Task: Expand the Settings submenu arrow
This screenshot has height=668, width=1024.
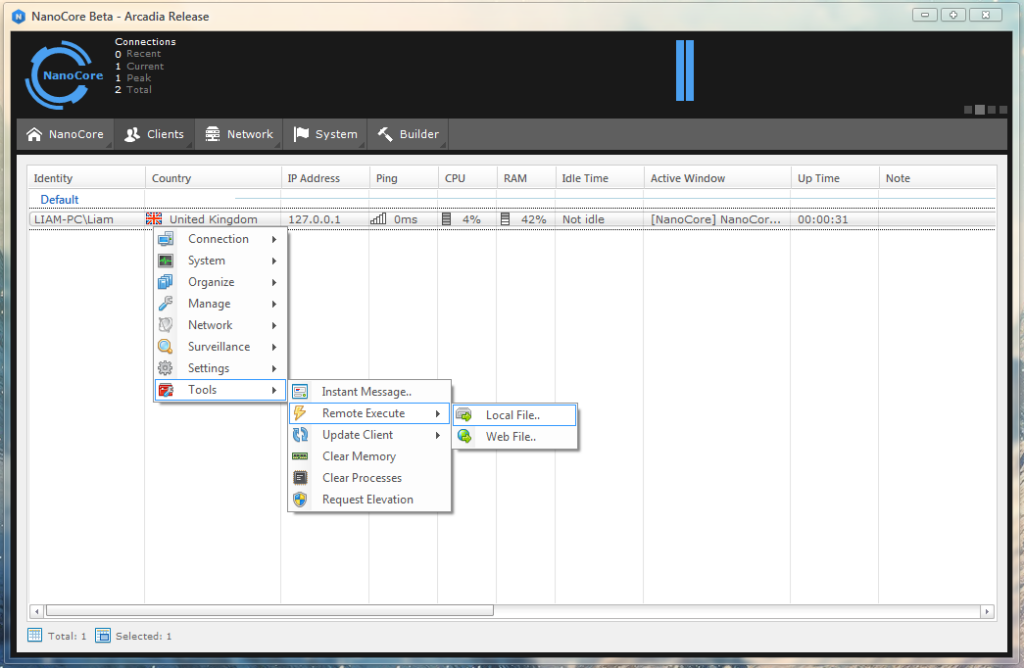Action: [274, 369]
